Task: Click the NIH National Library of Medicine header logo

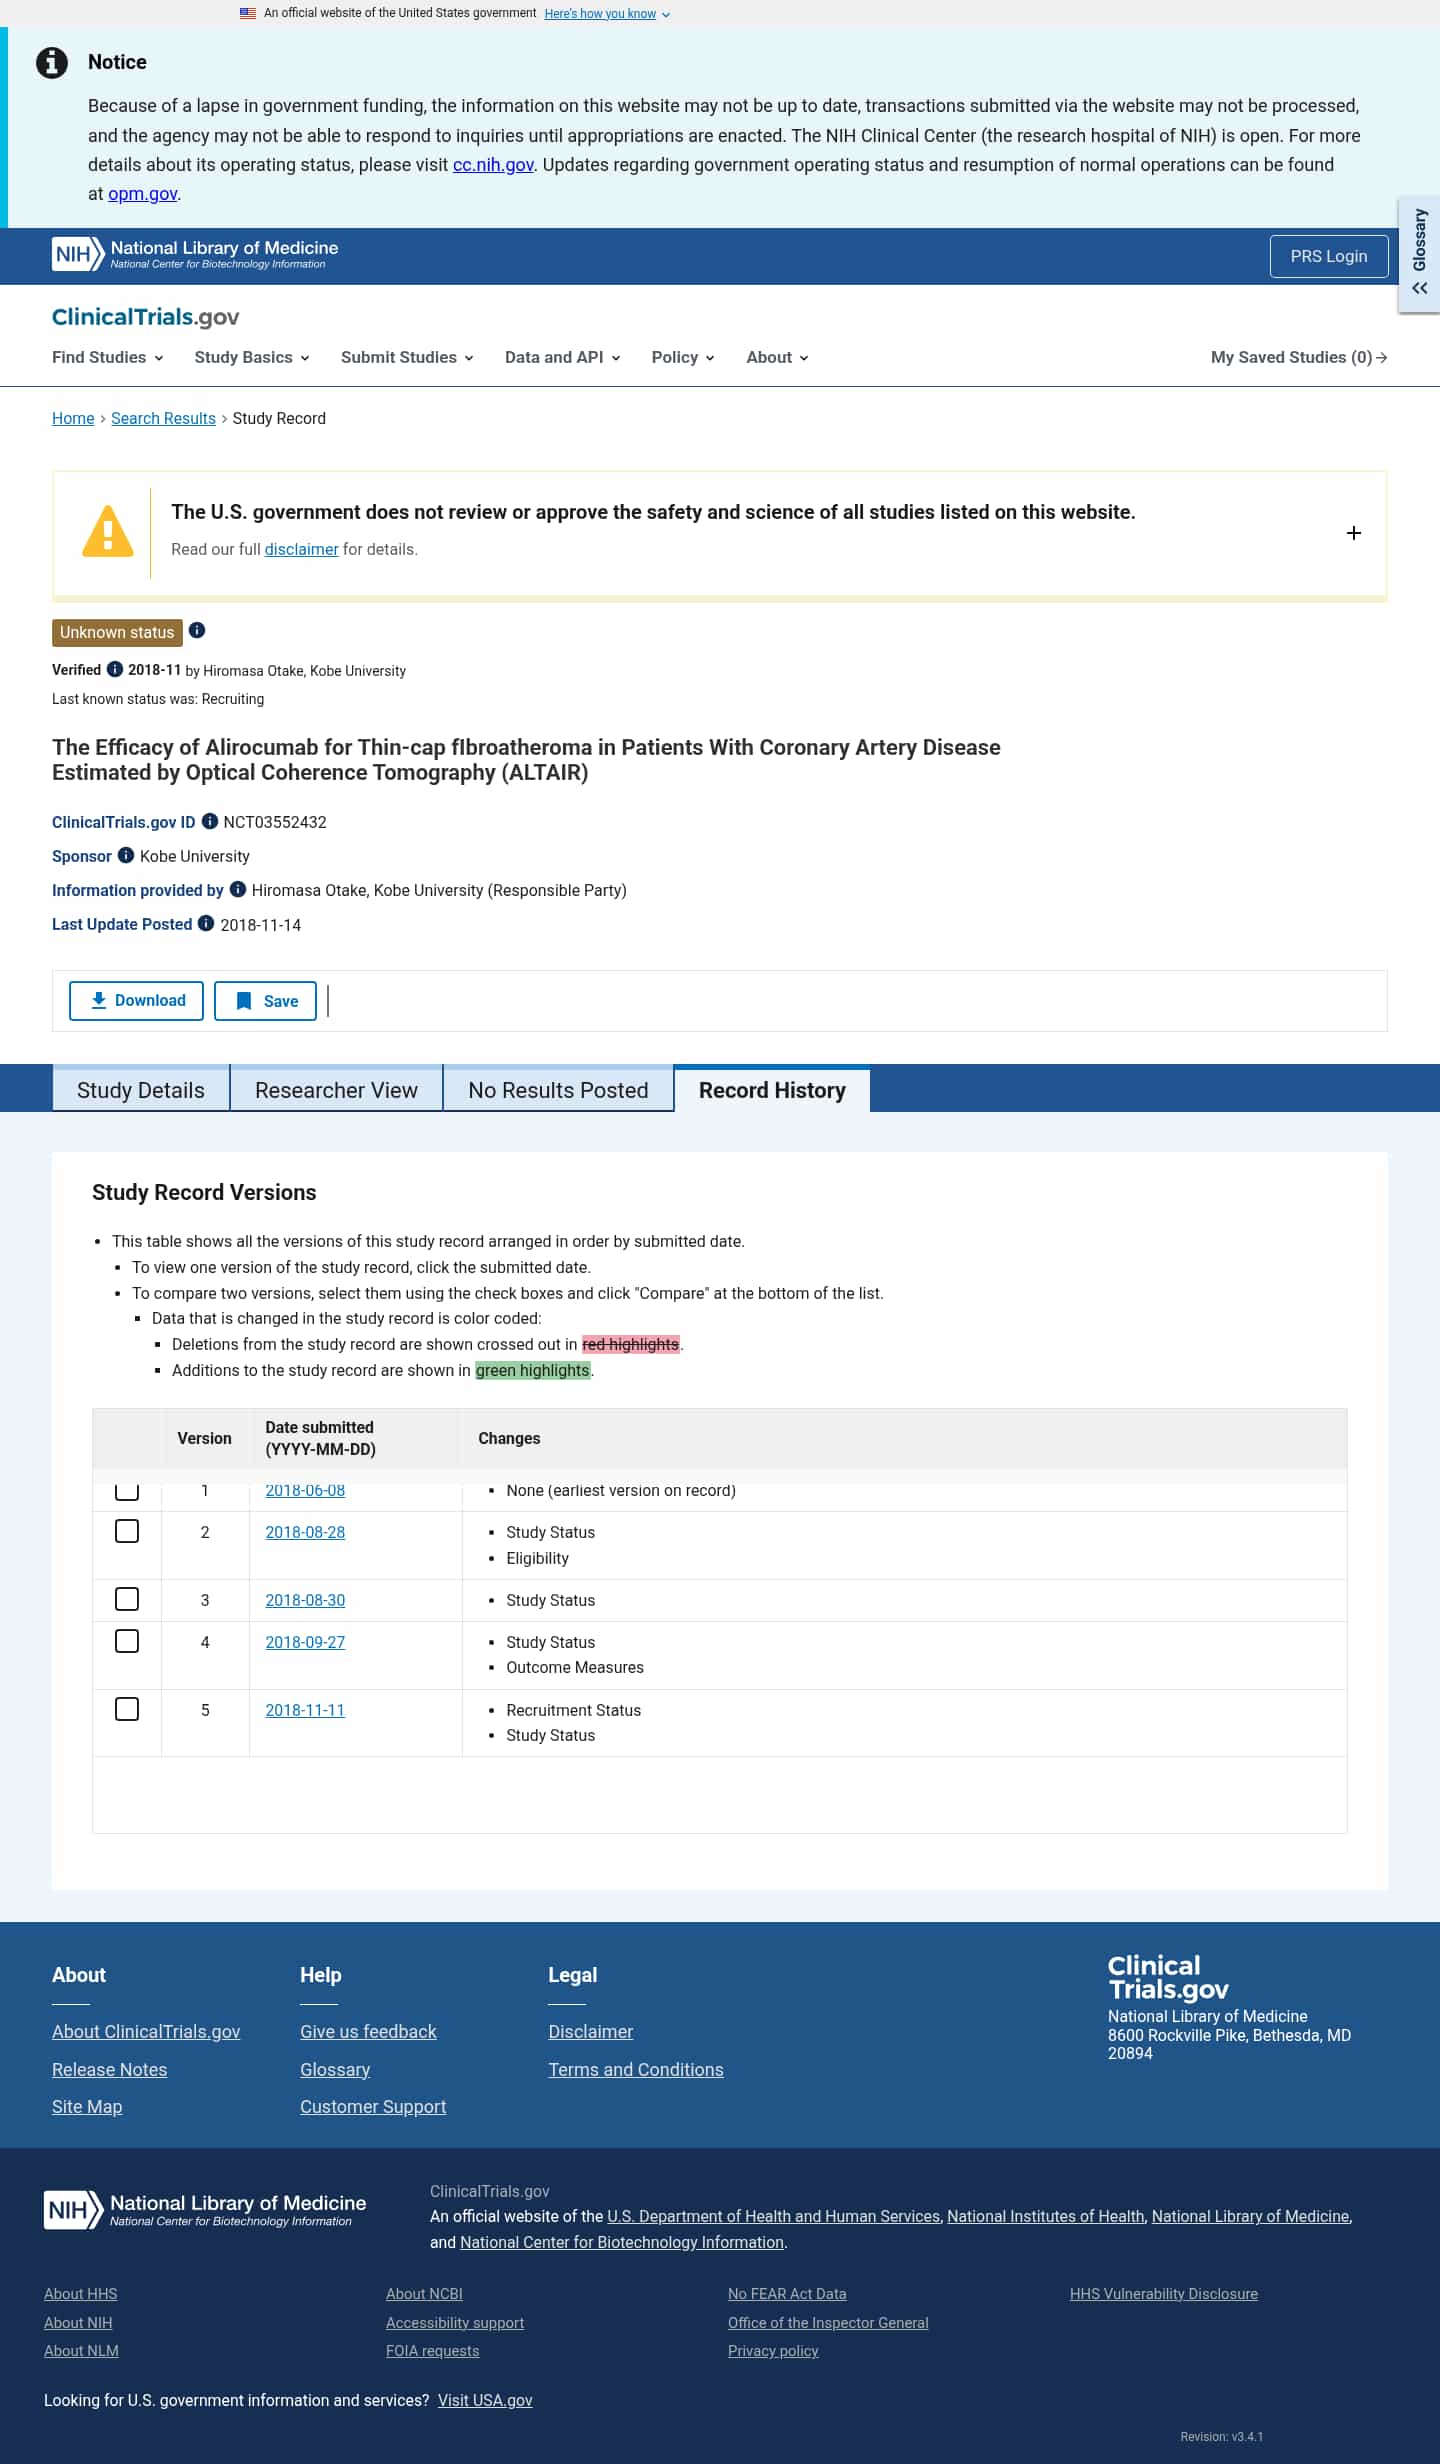Action: click(195, 254)
